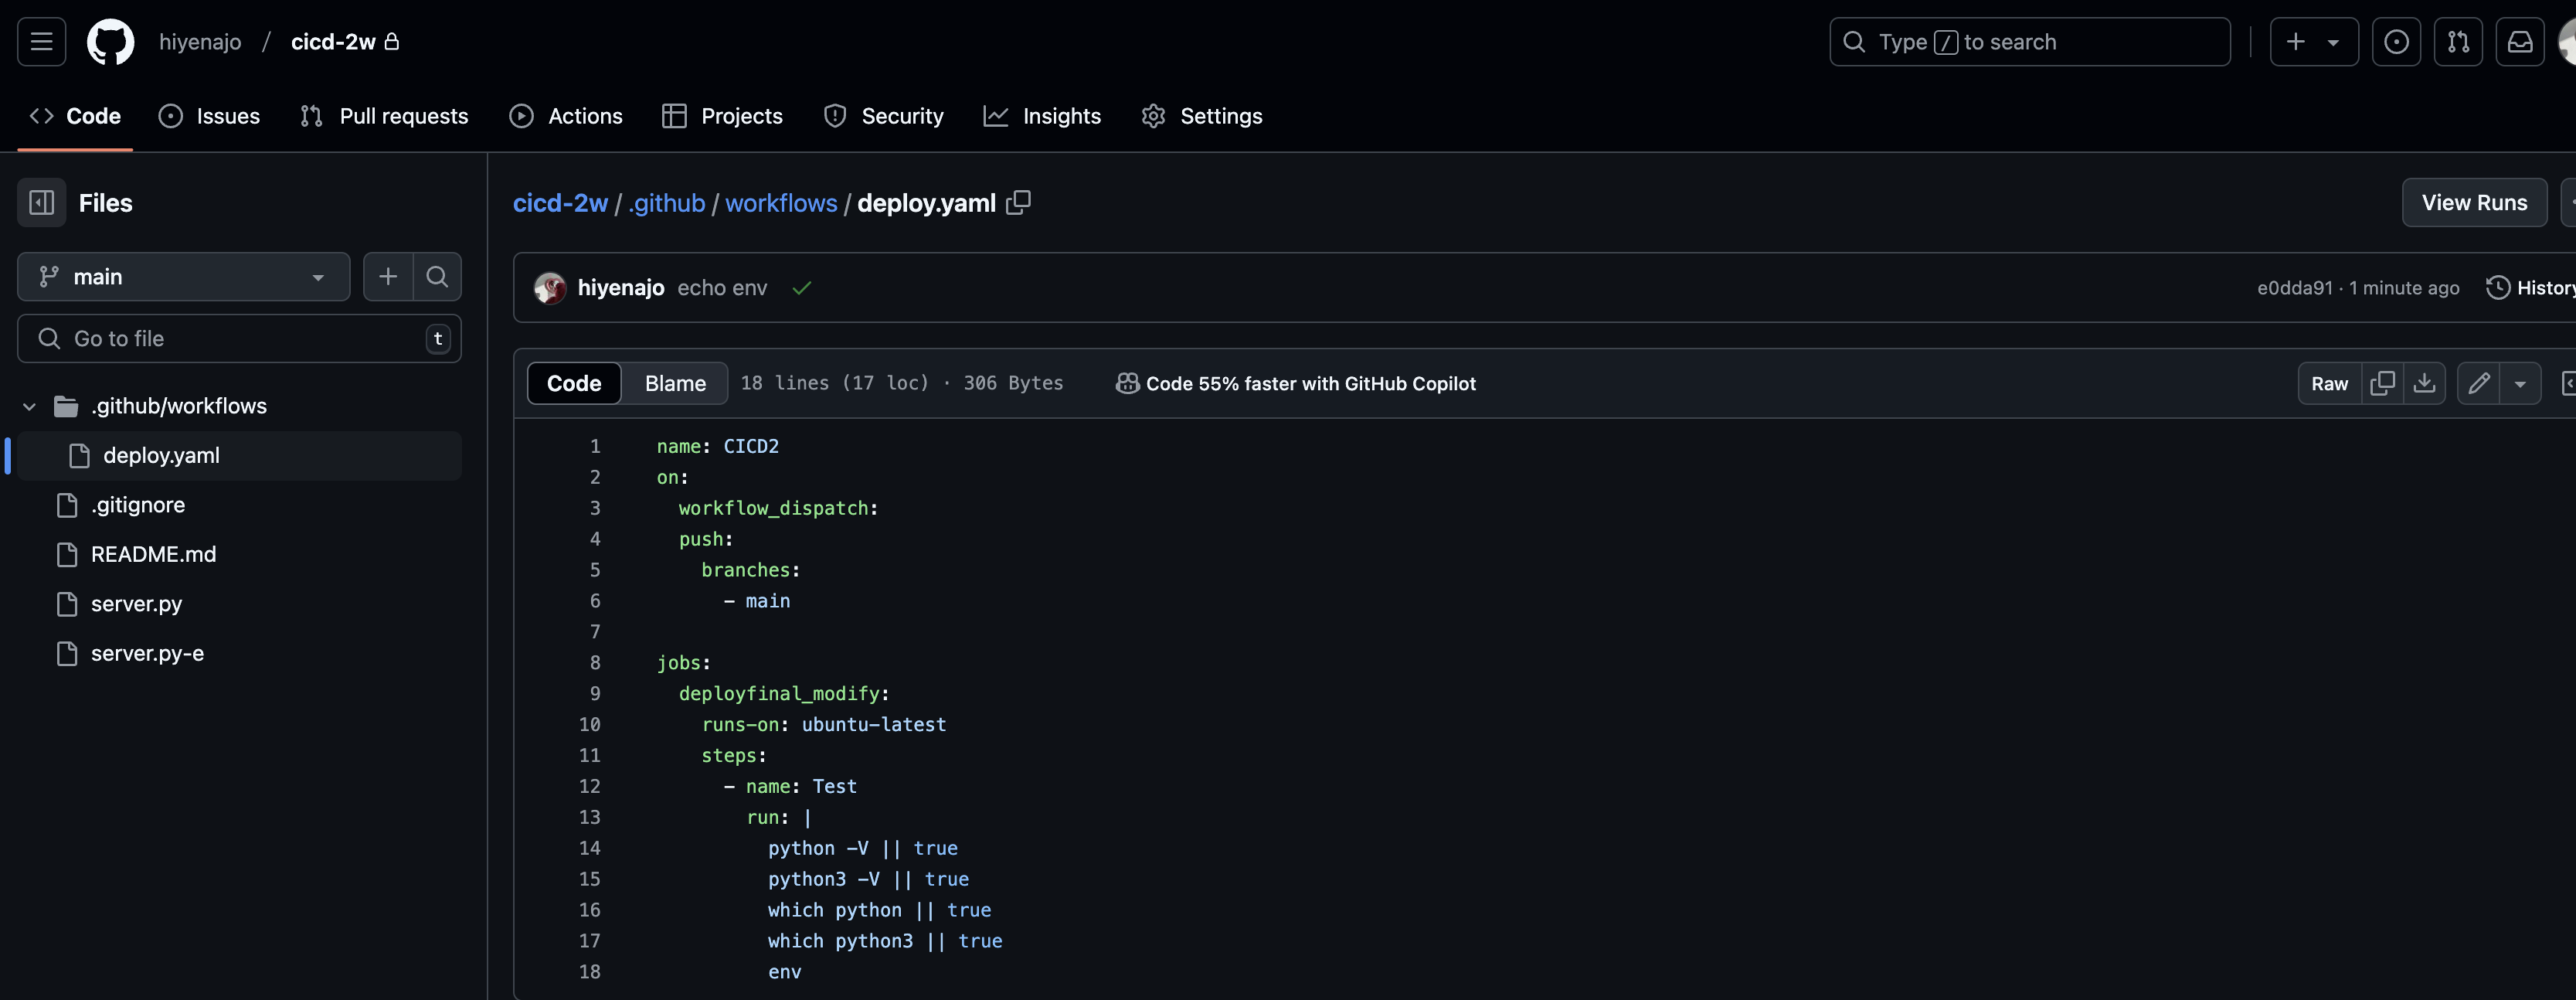Download the raw file

[2424, 383]
